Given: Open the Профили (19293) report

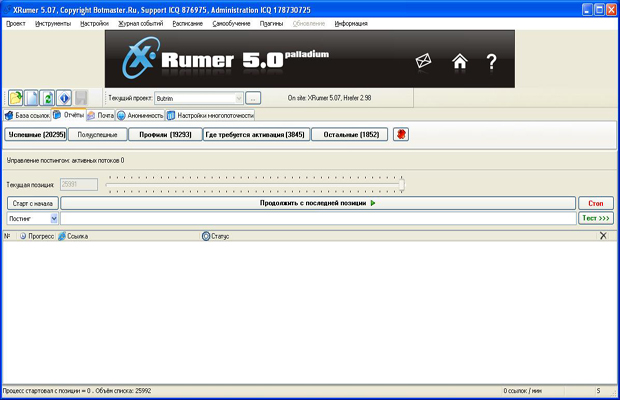Looking at the screenshot, I should [x=165, y=134].
